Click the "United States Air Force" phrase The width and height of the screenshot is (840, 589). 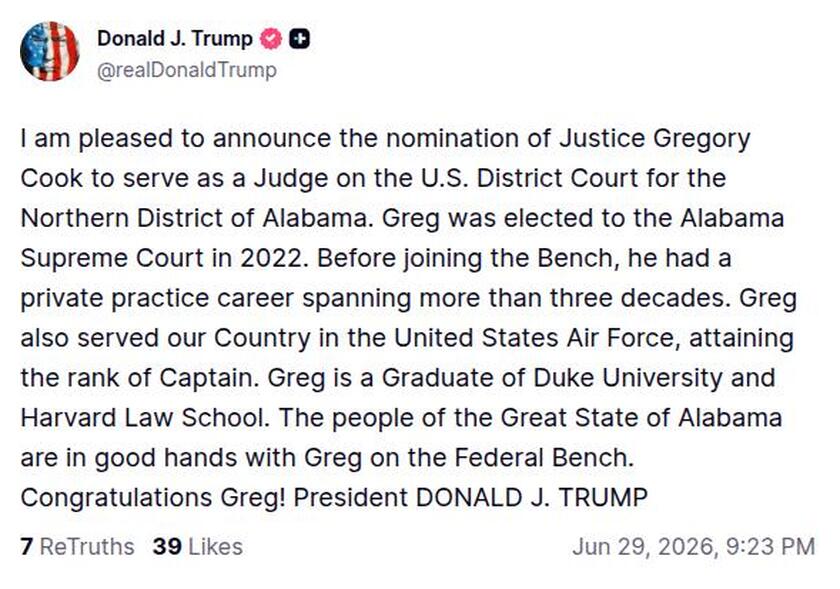coord(537,338)
